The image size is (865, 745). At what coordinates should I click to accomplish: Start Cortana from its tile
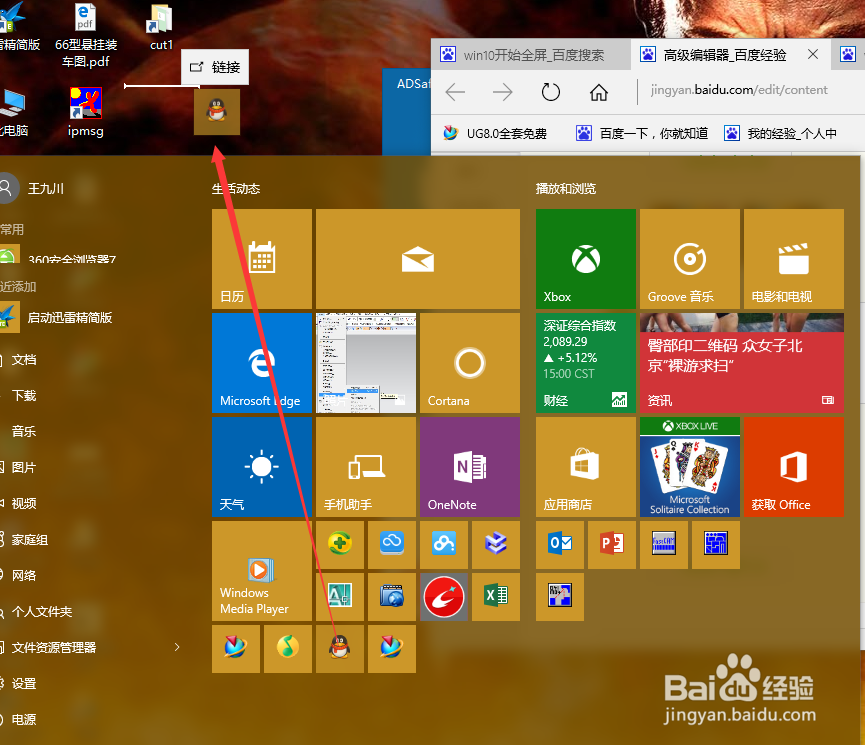[x=469, y=363]
